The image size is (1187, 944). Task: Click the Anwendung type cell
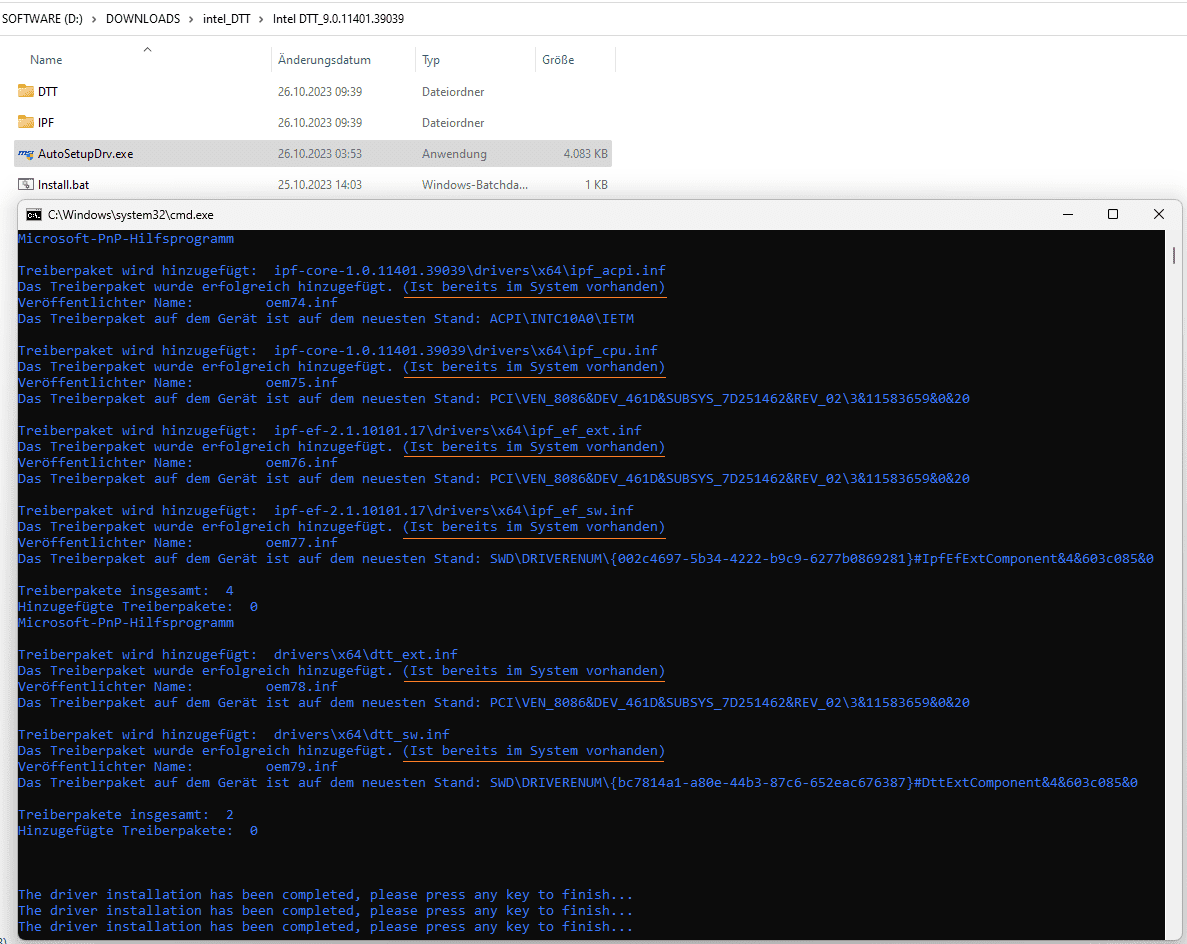click(x=454, y=154)
